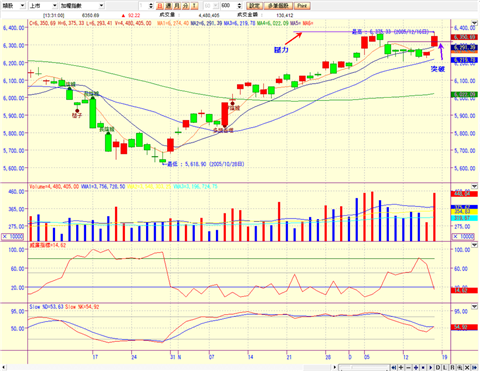This screenshot has height=371, width=480.
Task: Click the highest price 6,375.33 label
Action: [391, 32]
